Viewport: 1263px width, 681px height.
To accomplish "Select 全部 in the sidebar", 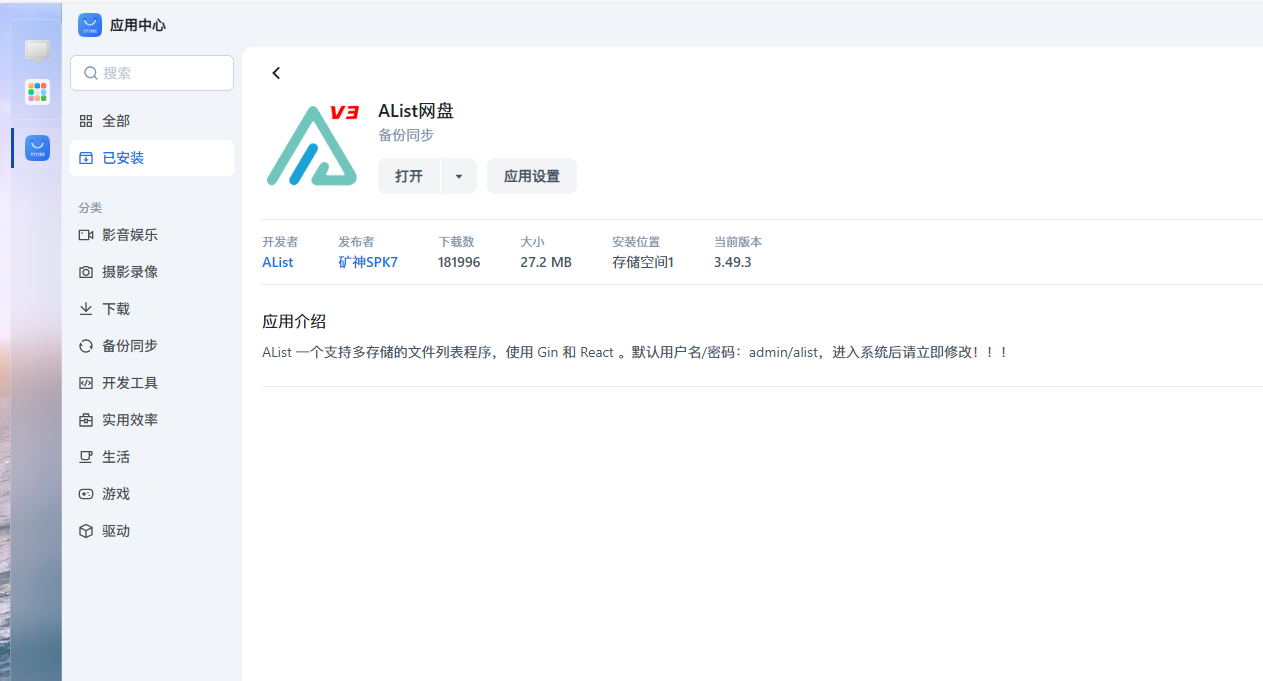I will pyautogui.click(x=152, y=121).
